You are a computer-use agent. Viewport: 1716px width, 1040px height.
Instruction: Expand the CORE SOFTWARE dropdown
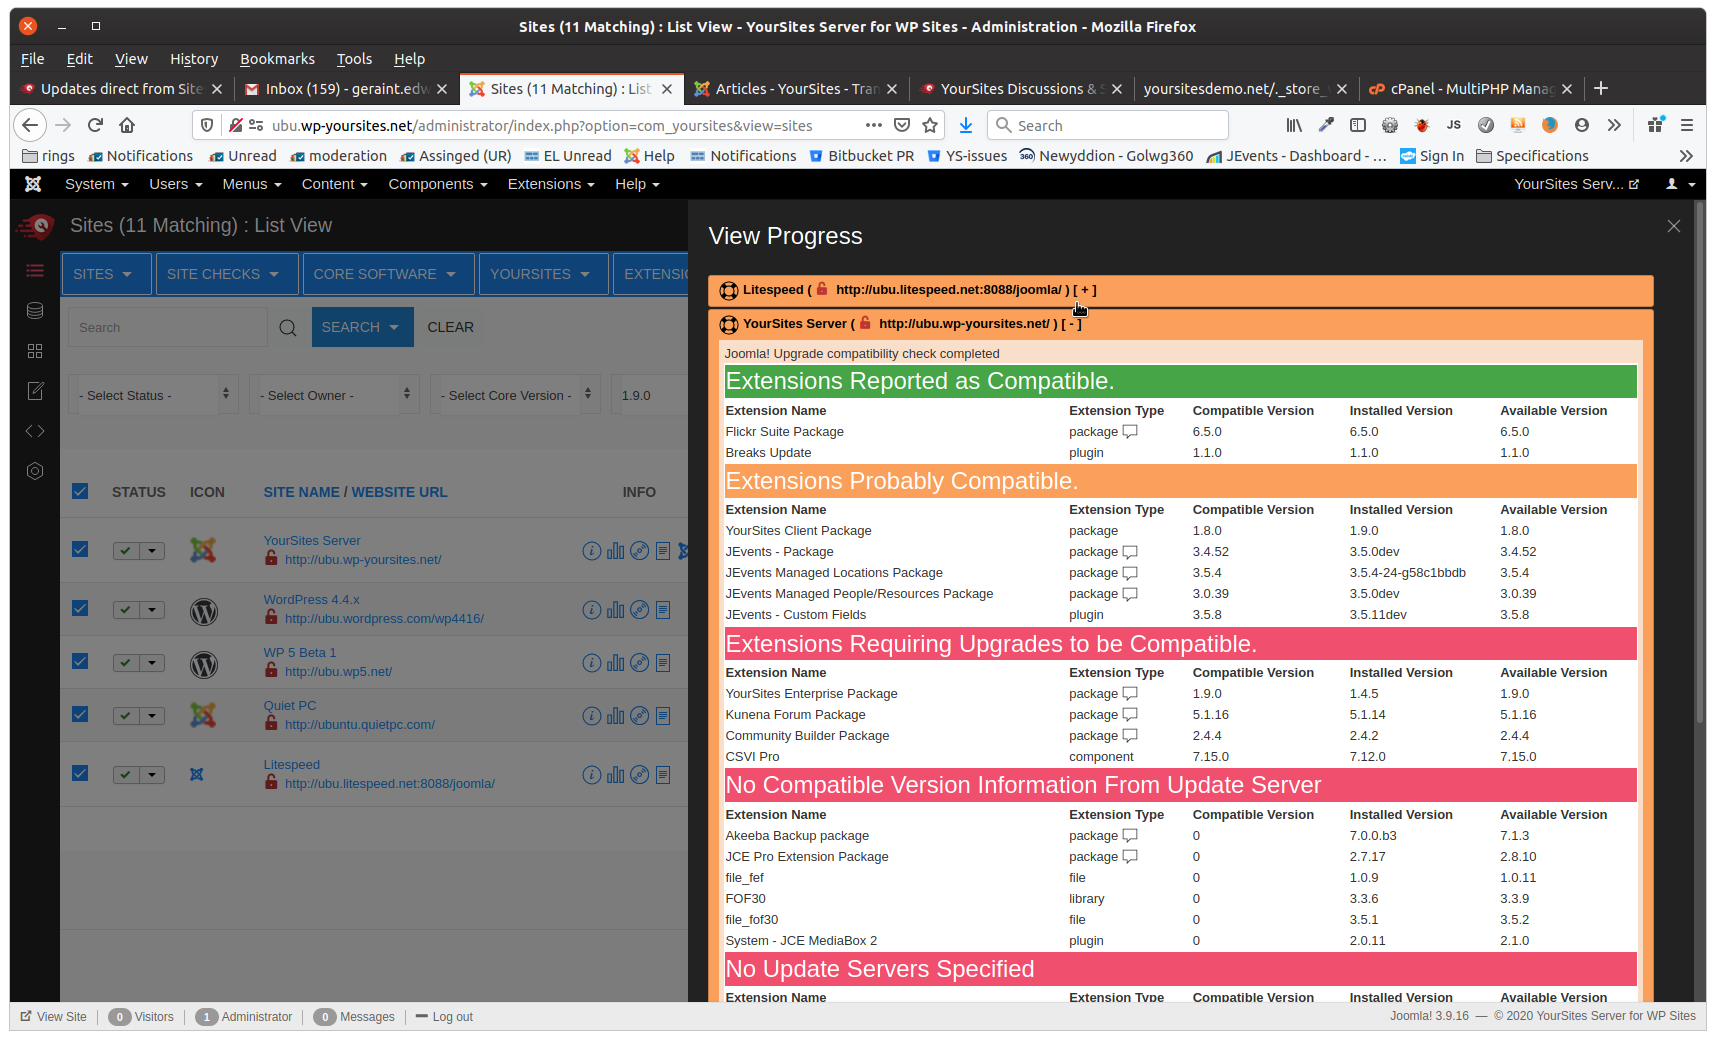pyautogui.click(x=388, y=274)
